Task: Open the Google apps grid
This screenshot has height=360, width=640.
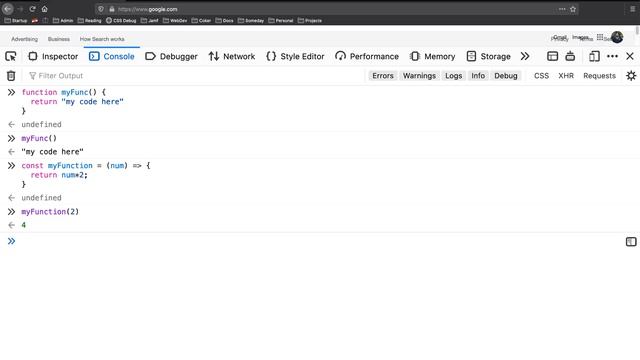Action: tap(600, 37)
